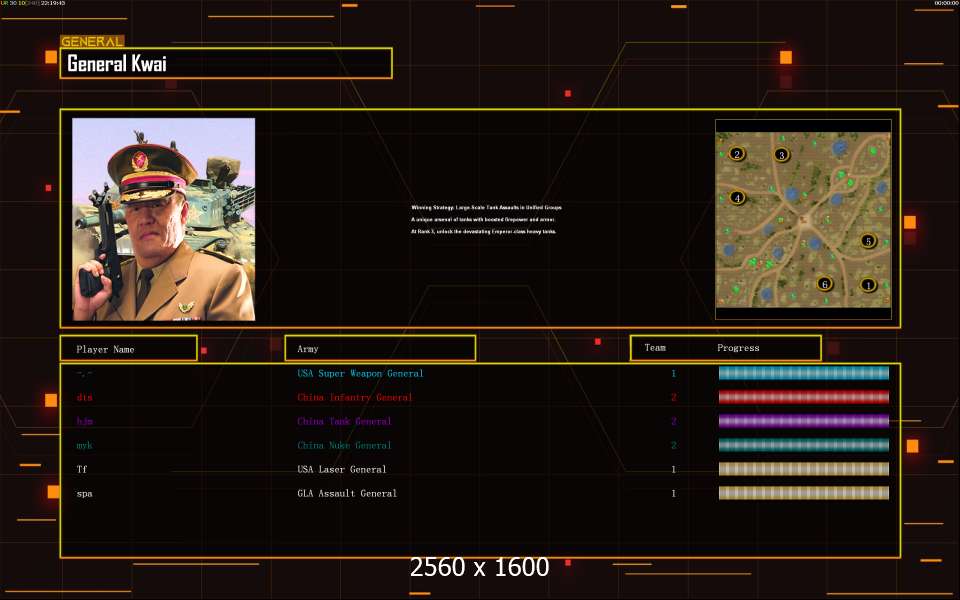Screen dimensions: 960x600
Task: Click the General Kwai portrait image
Action: (x=163, y=219)
